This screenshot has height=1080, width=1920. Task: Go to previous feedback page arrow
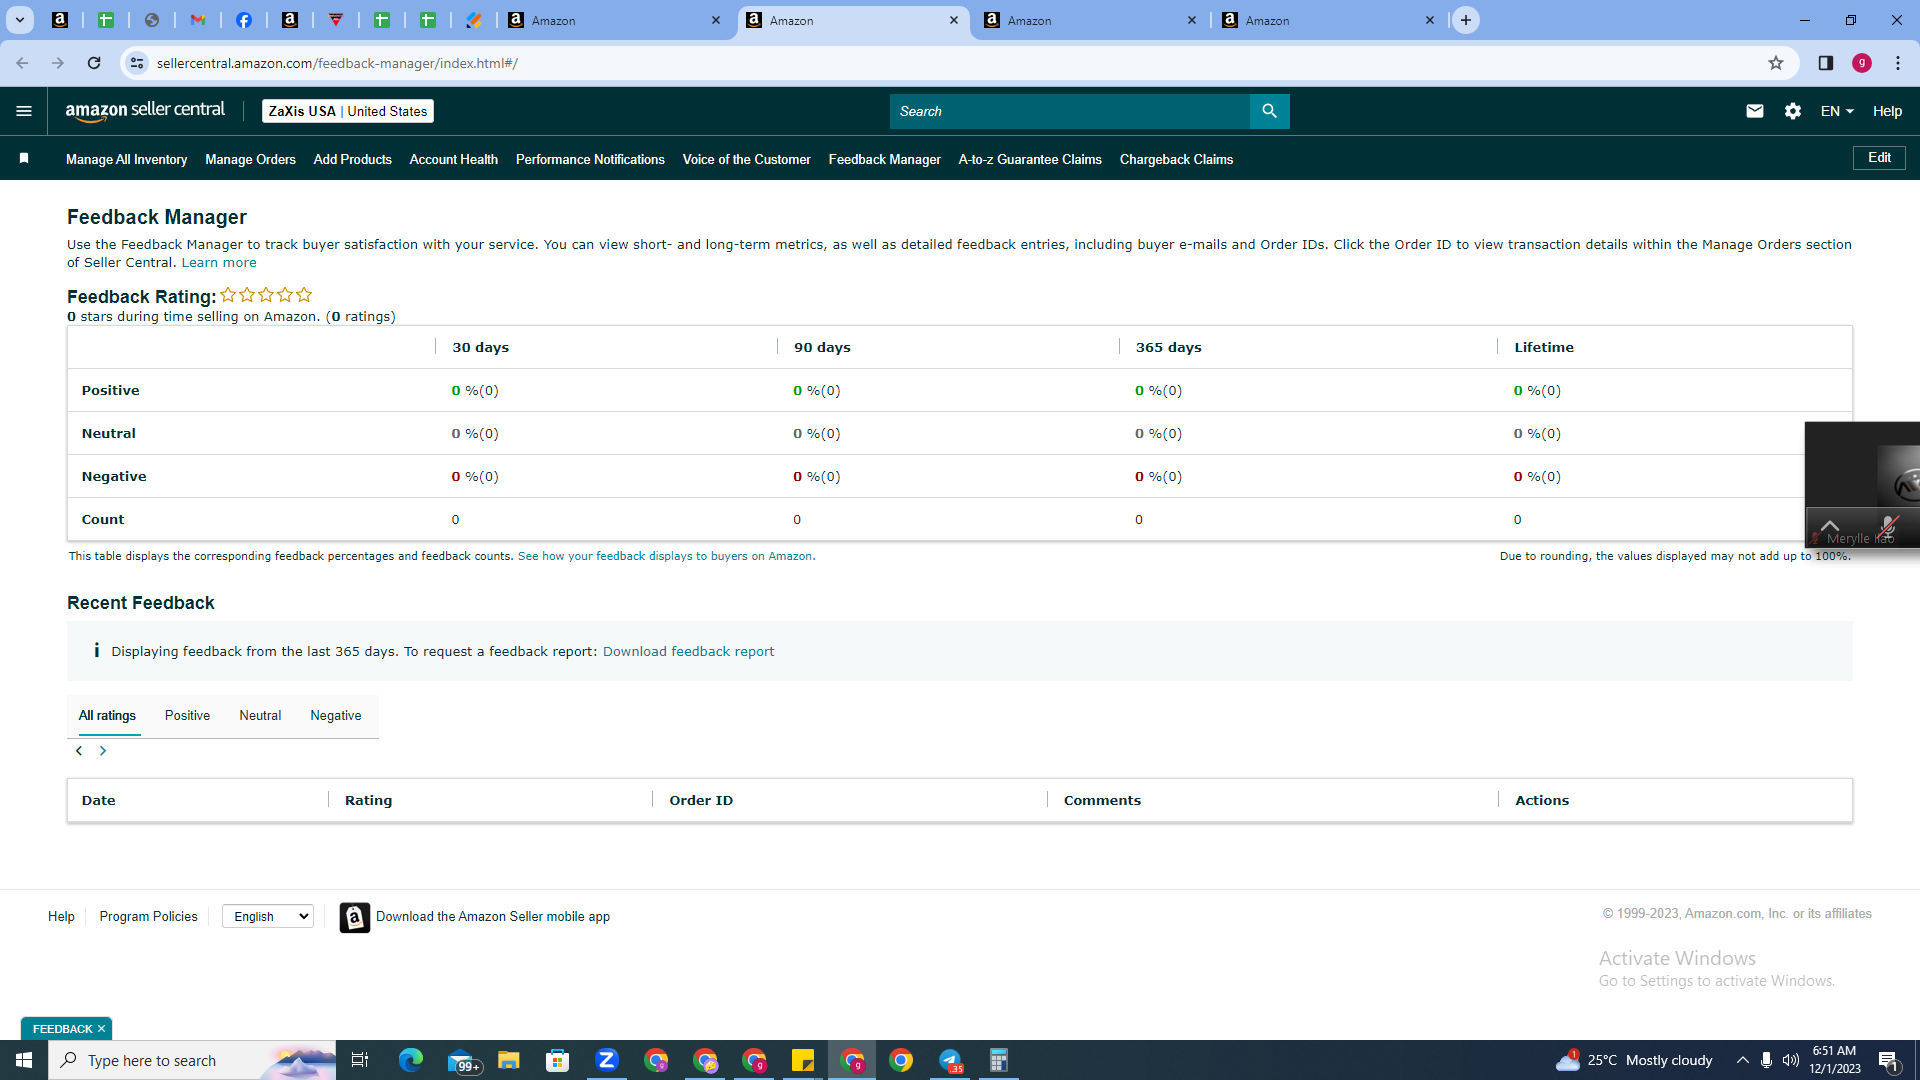pos(79,751)
